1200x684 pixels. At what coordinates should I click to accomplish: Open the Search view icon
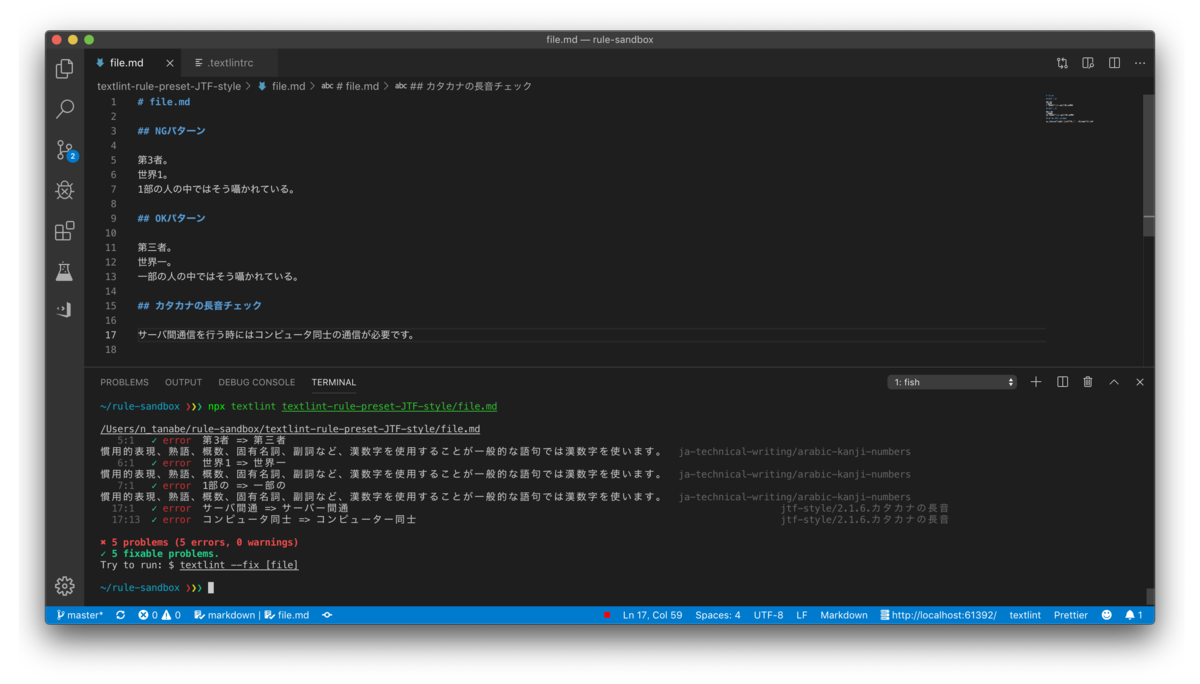point(65,108)
